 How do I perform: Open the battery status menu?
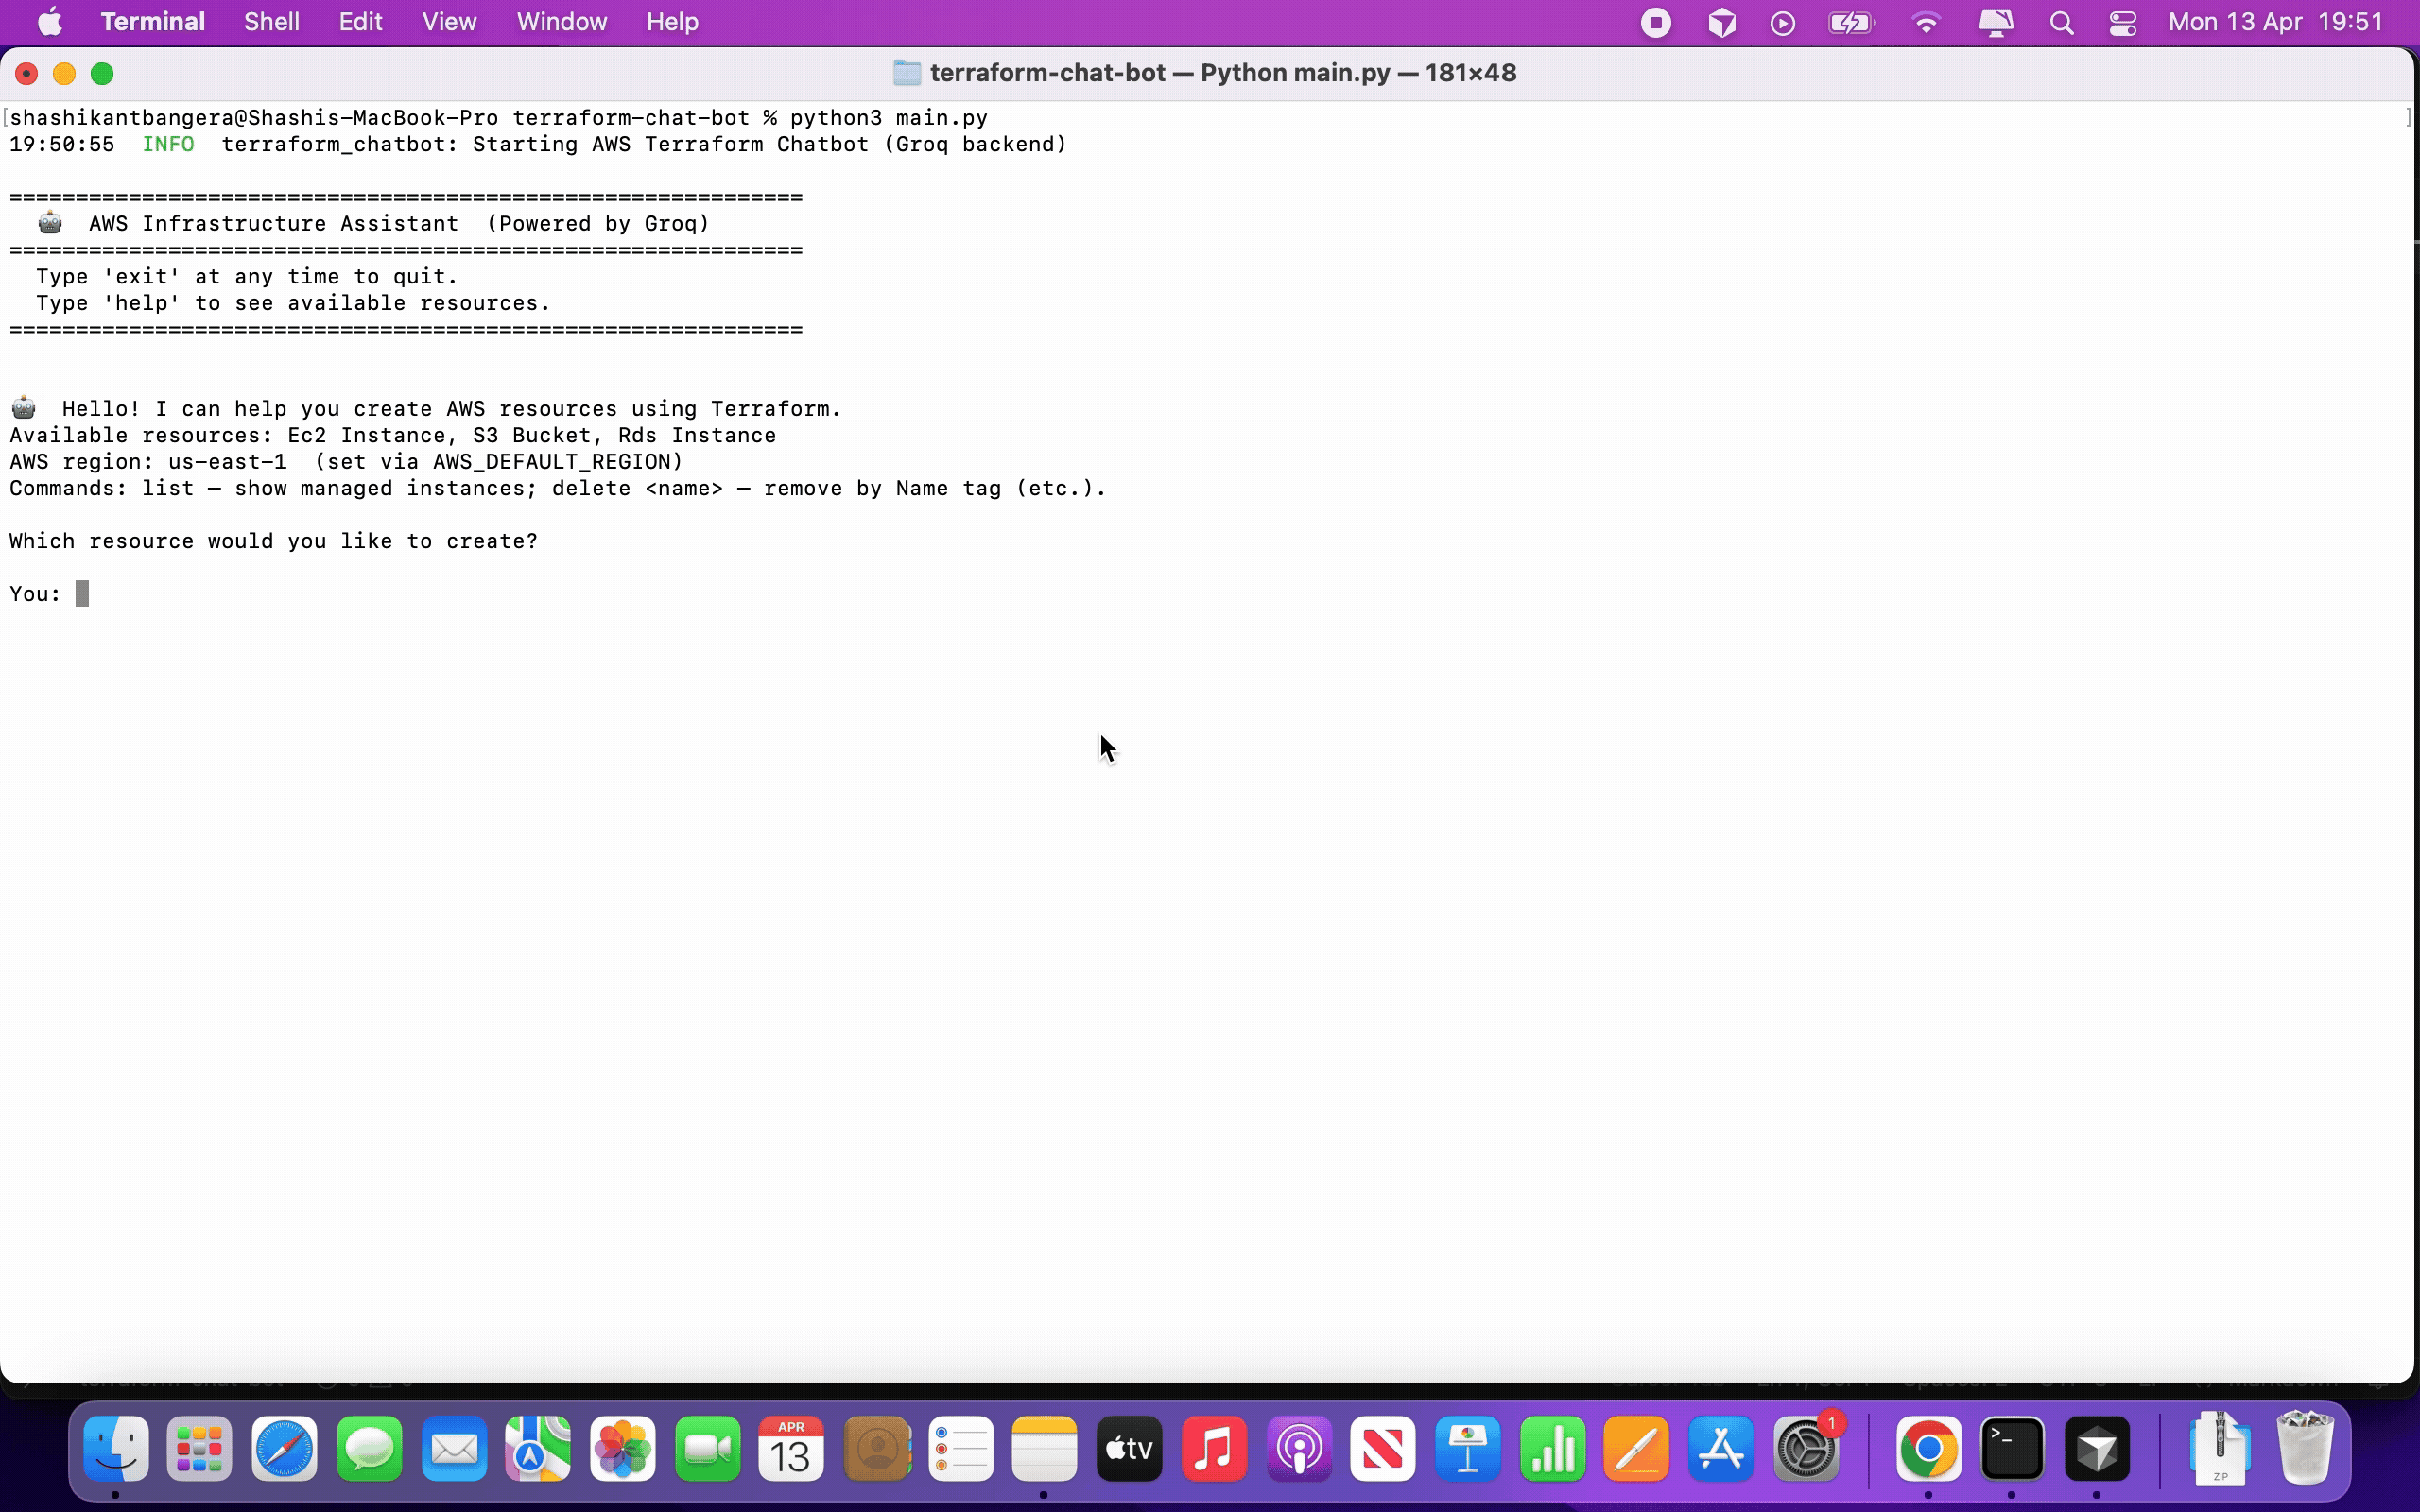1851,22
